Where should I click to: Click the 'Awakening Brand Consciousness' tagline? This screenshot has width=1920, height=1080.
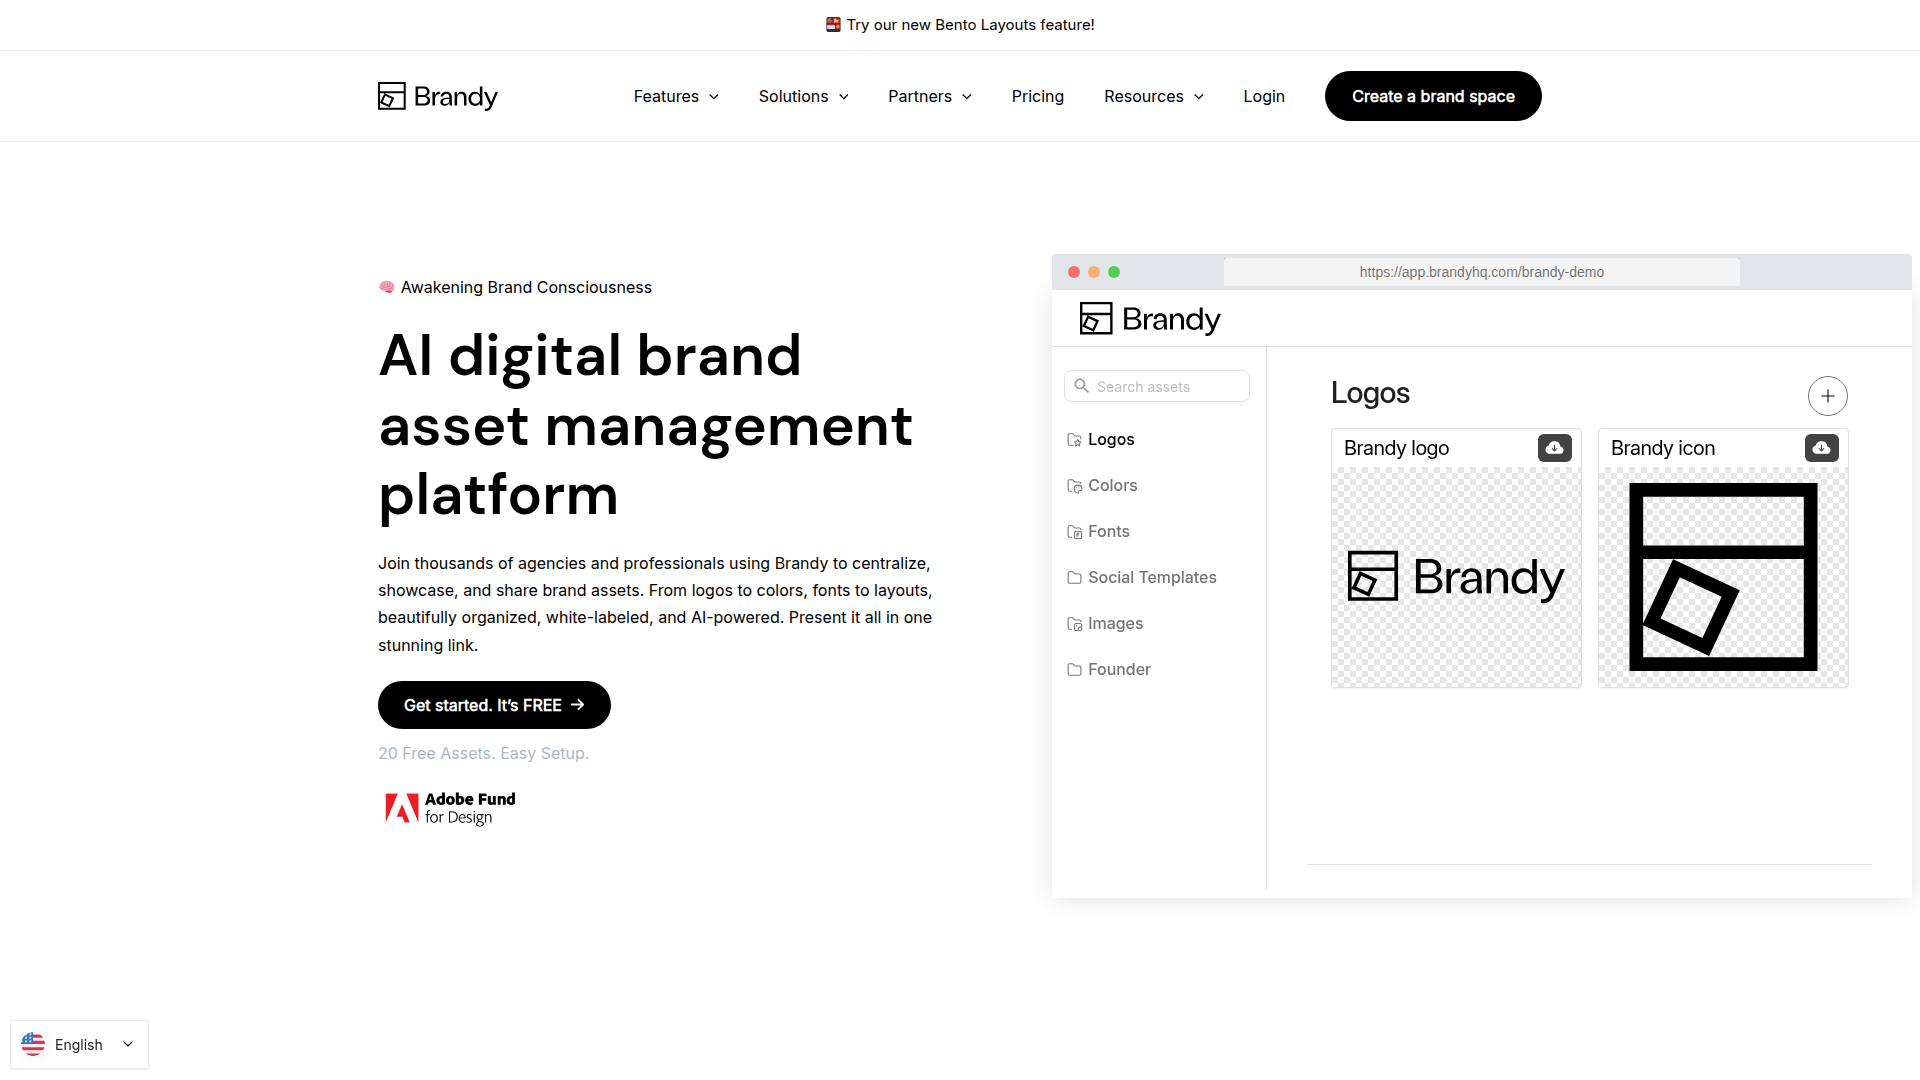(526, 287)
